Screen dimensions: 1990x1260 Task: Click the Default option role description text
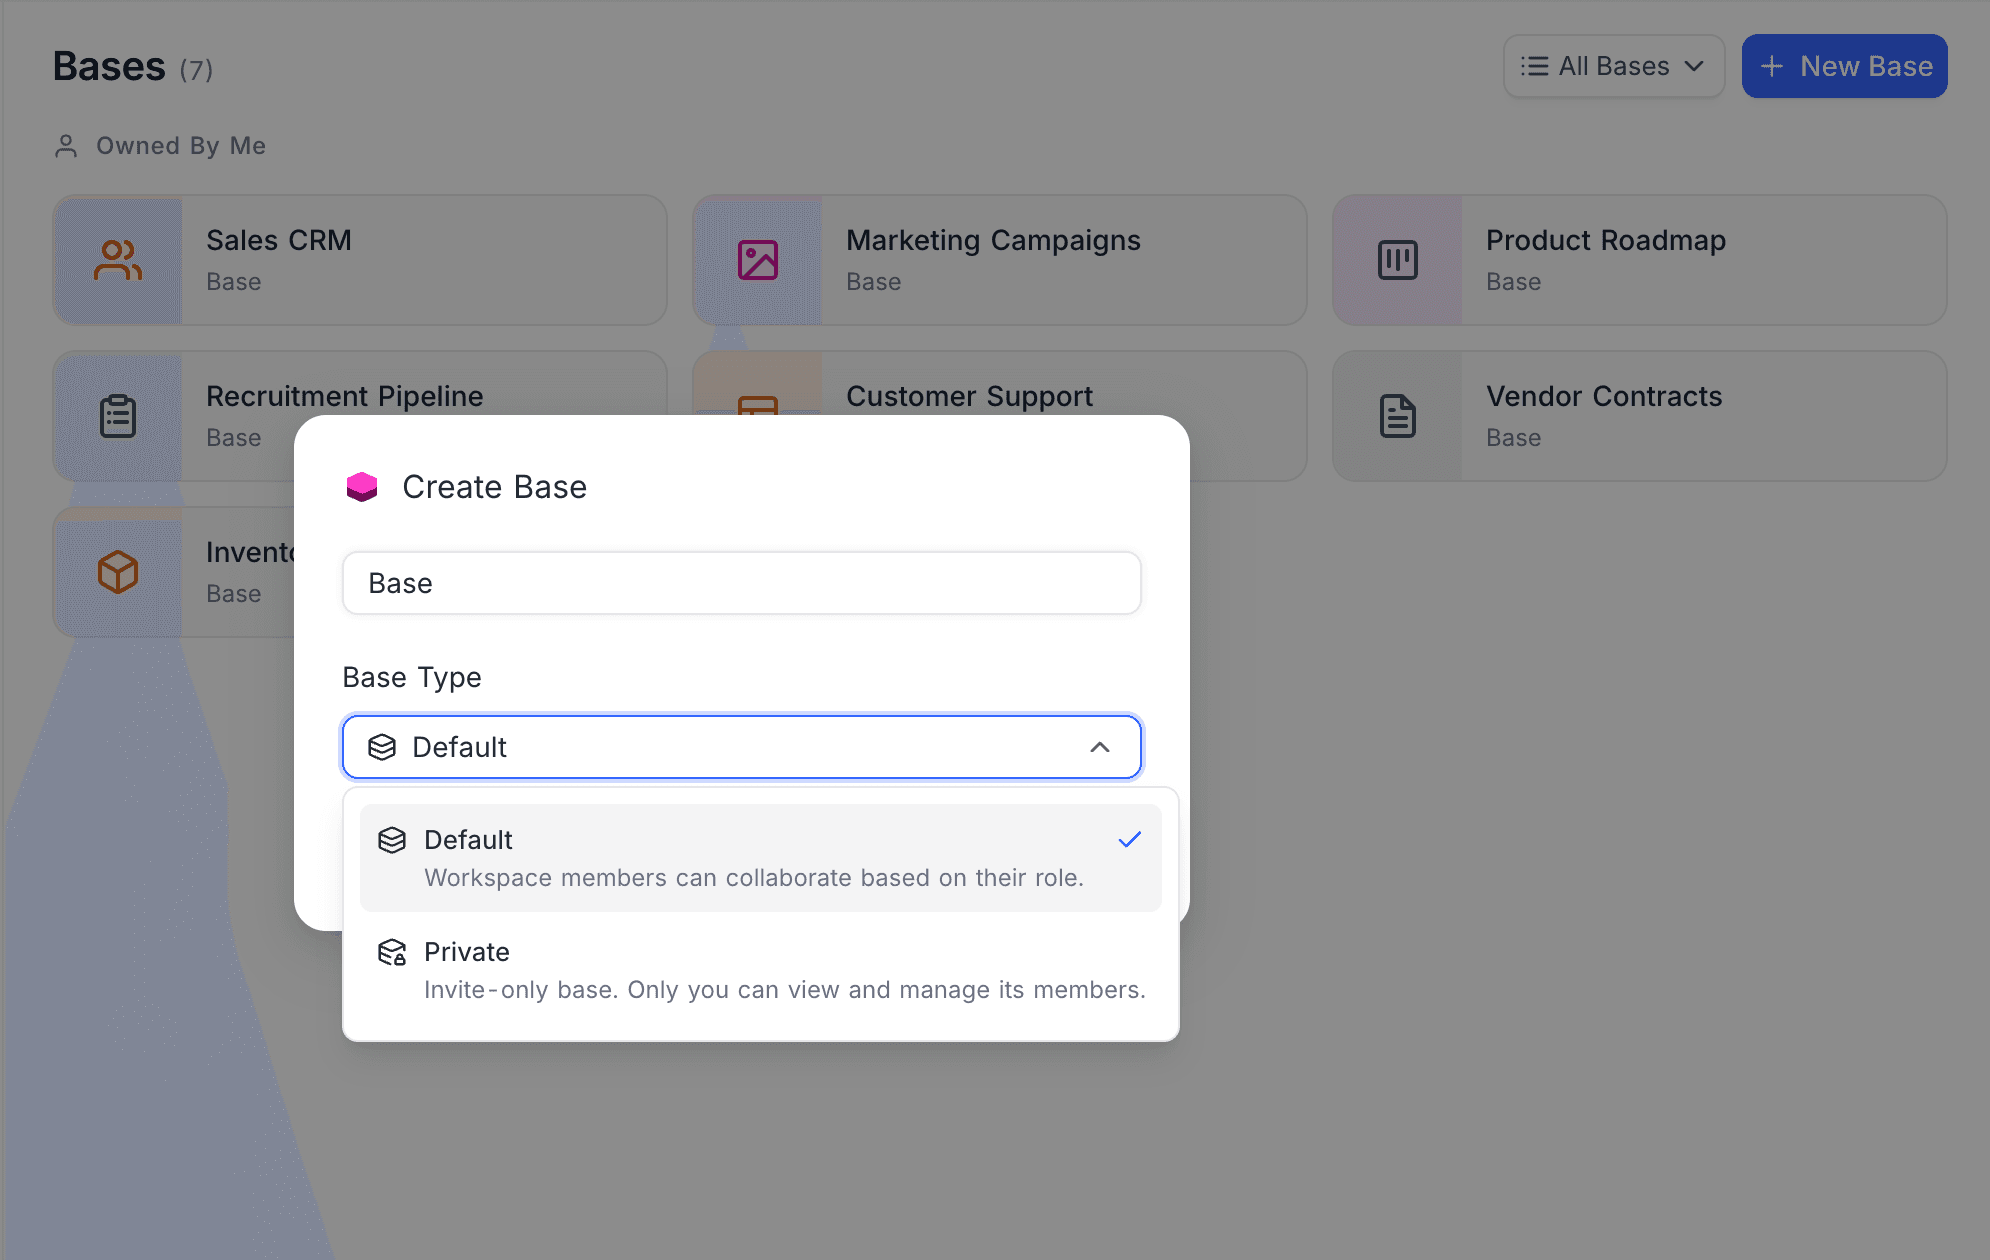pos(754,878)
